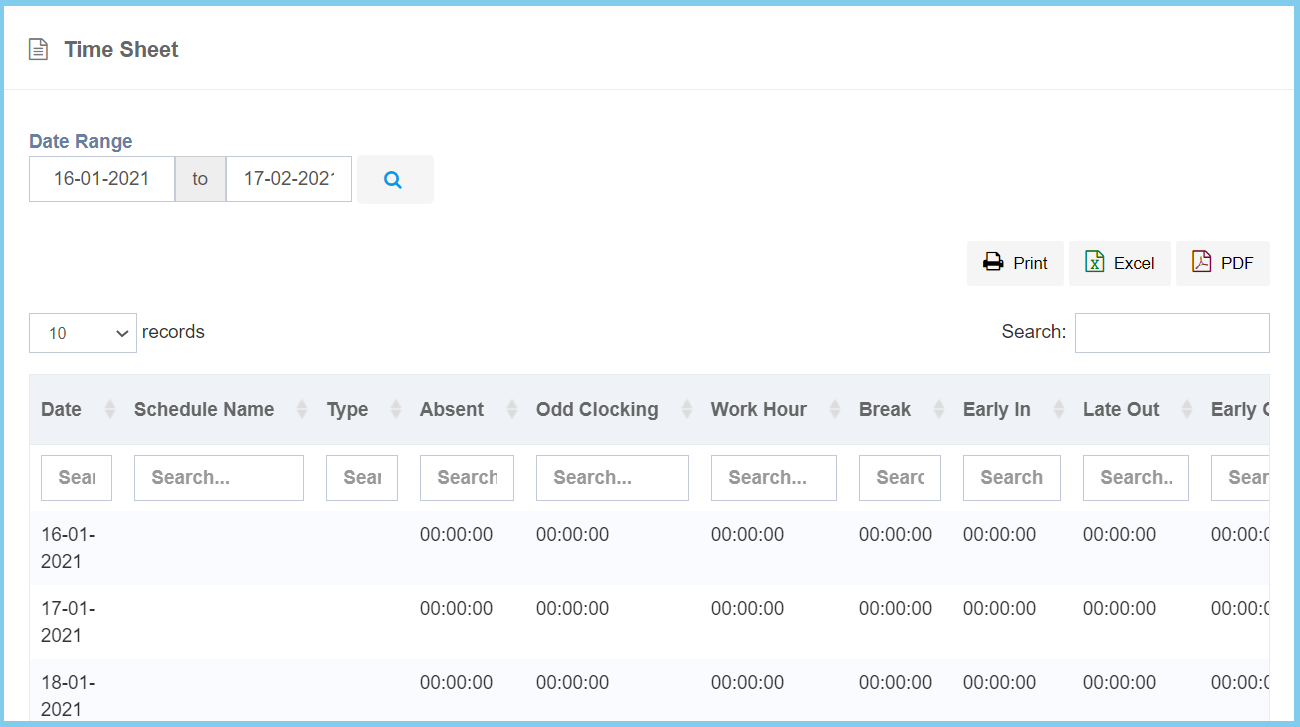Focus the start date field 16-01-2021
This screenshot has height=727, width=1300.
(102, 179)
